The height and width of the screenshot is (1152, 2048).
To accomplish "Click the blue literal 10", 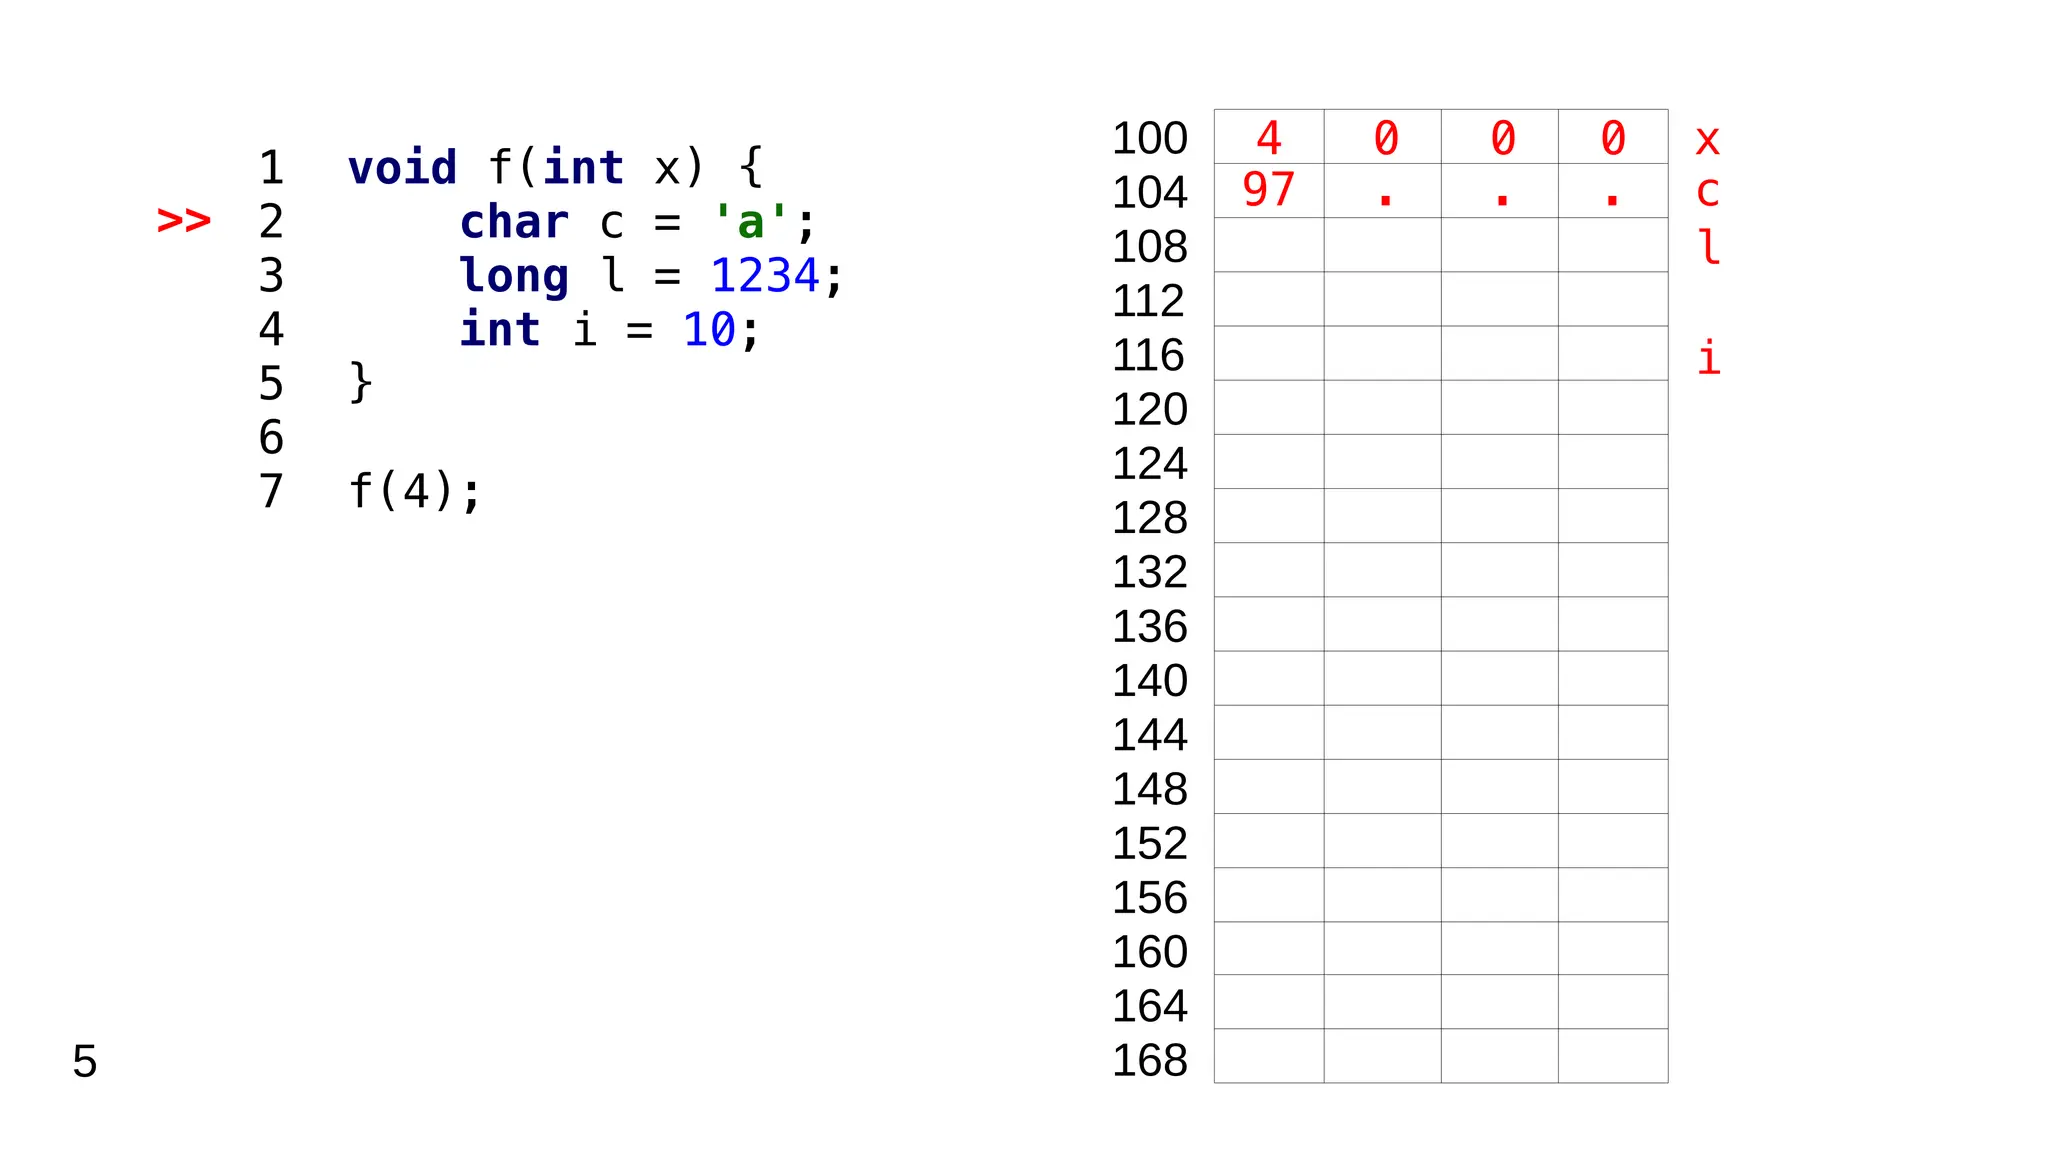I will [x=709, y=330].
